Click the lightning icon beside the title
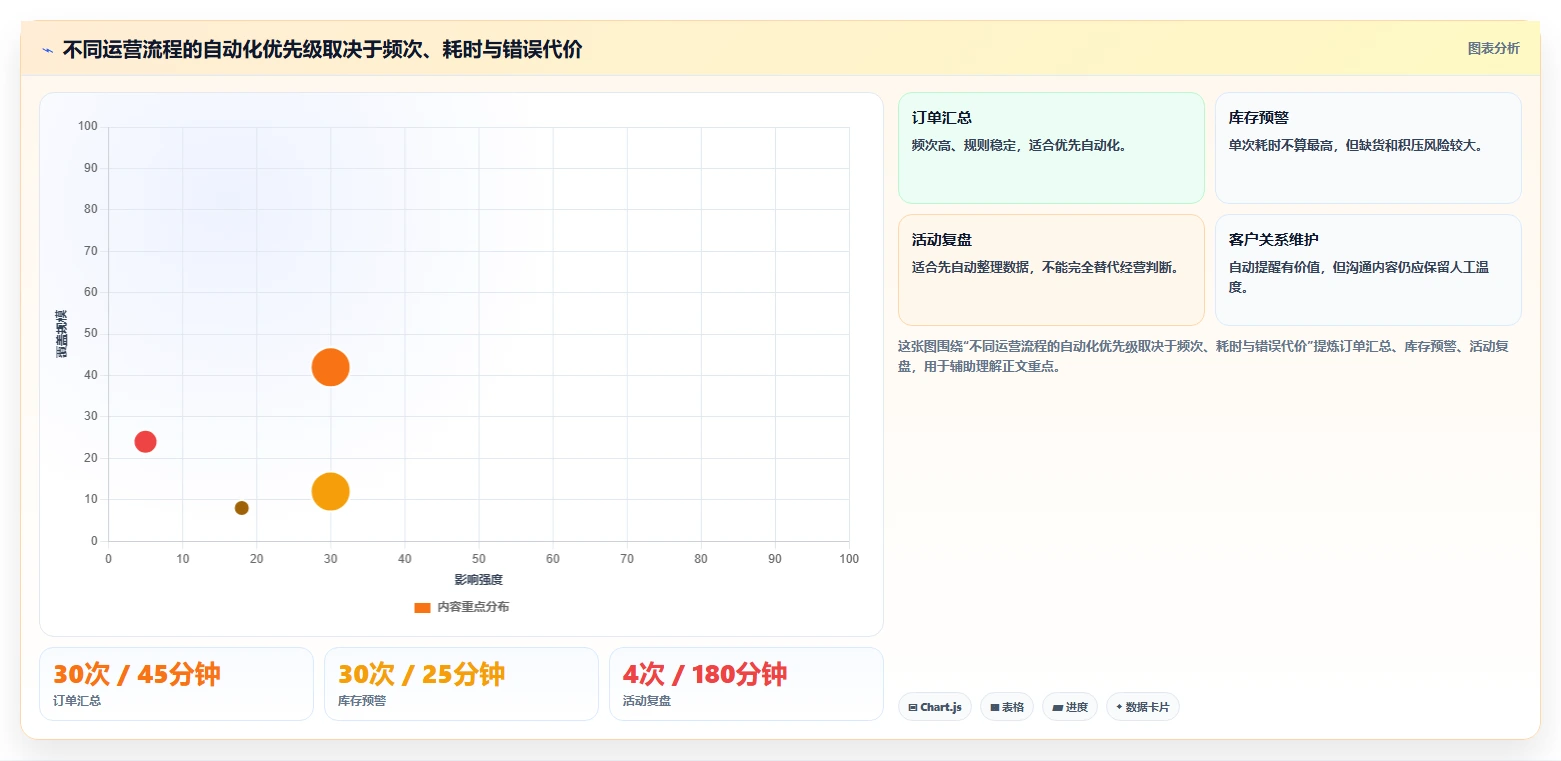Image resolution: width=1561 pixels, height=761 pixels. pyautogui.click(x=48, y=50)
